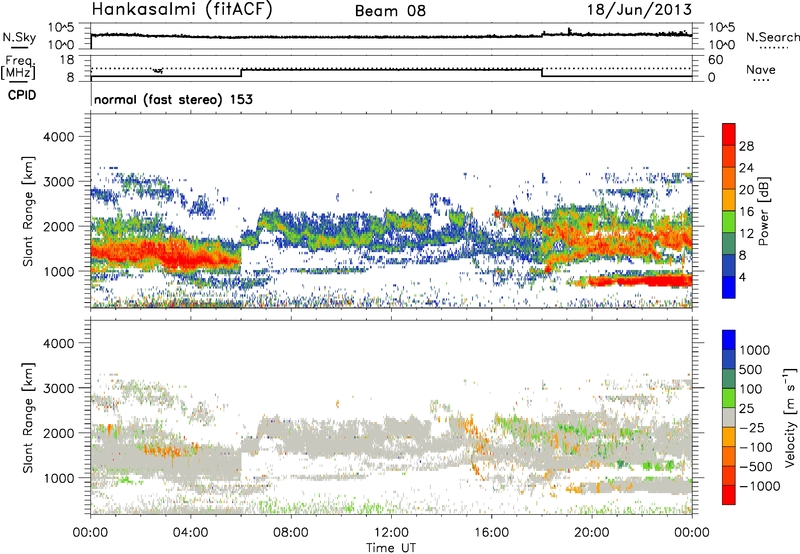Click the sky noise trace in the top panel

(391, 36)
